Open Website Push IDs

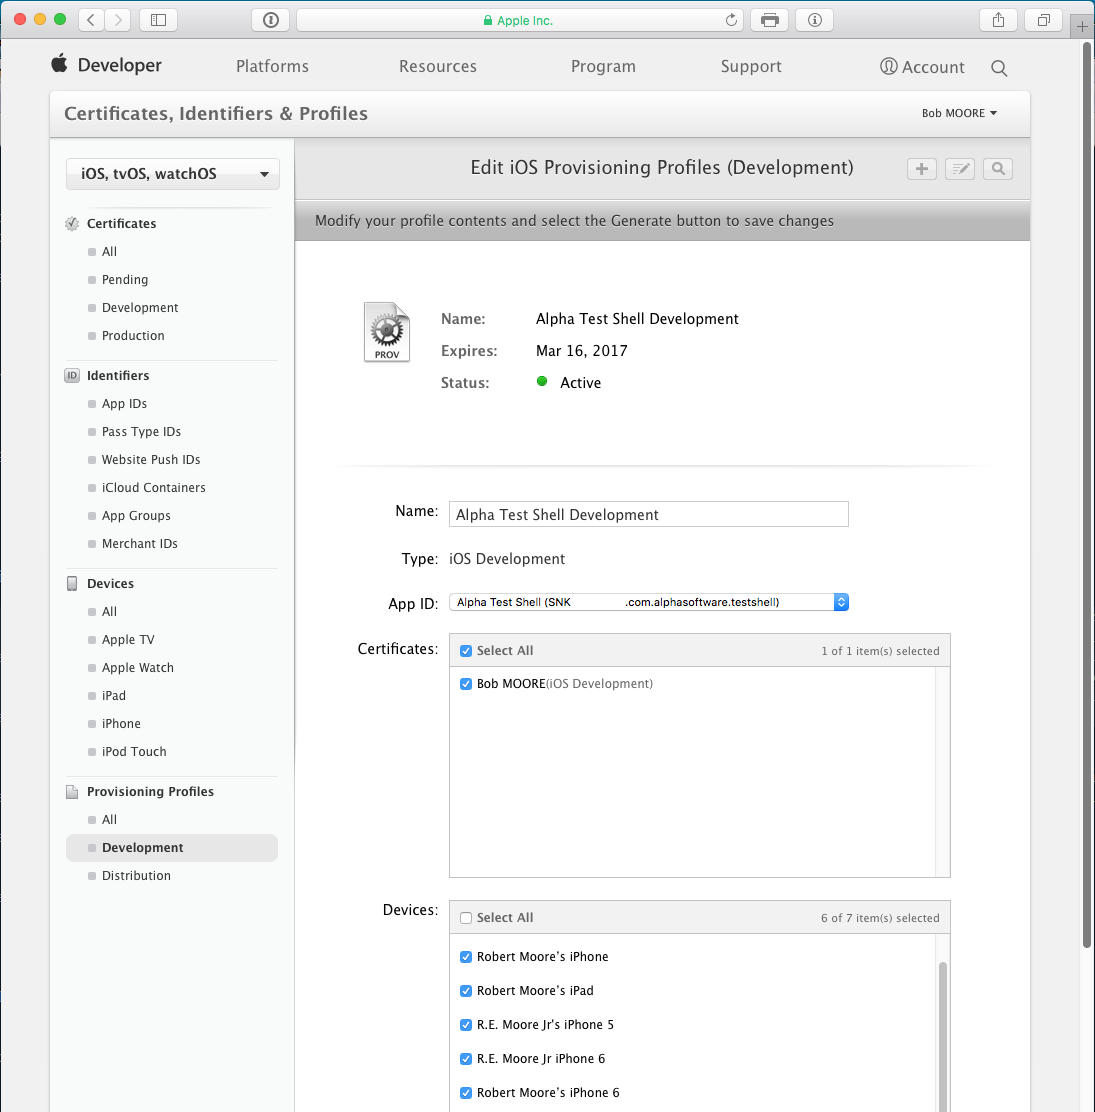[x=151, y=460]
